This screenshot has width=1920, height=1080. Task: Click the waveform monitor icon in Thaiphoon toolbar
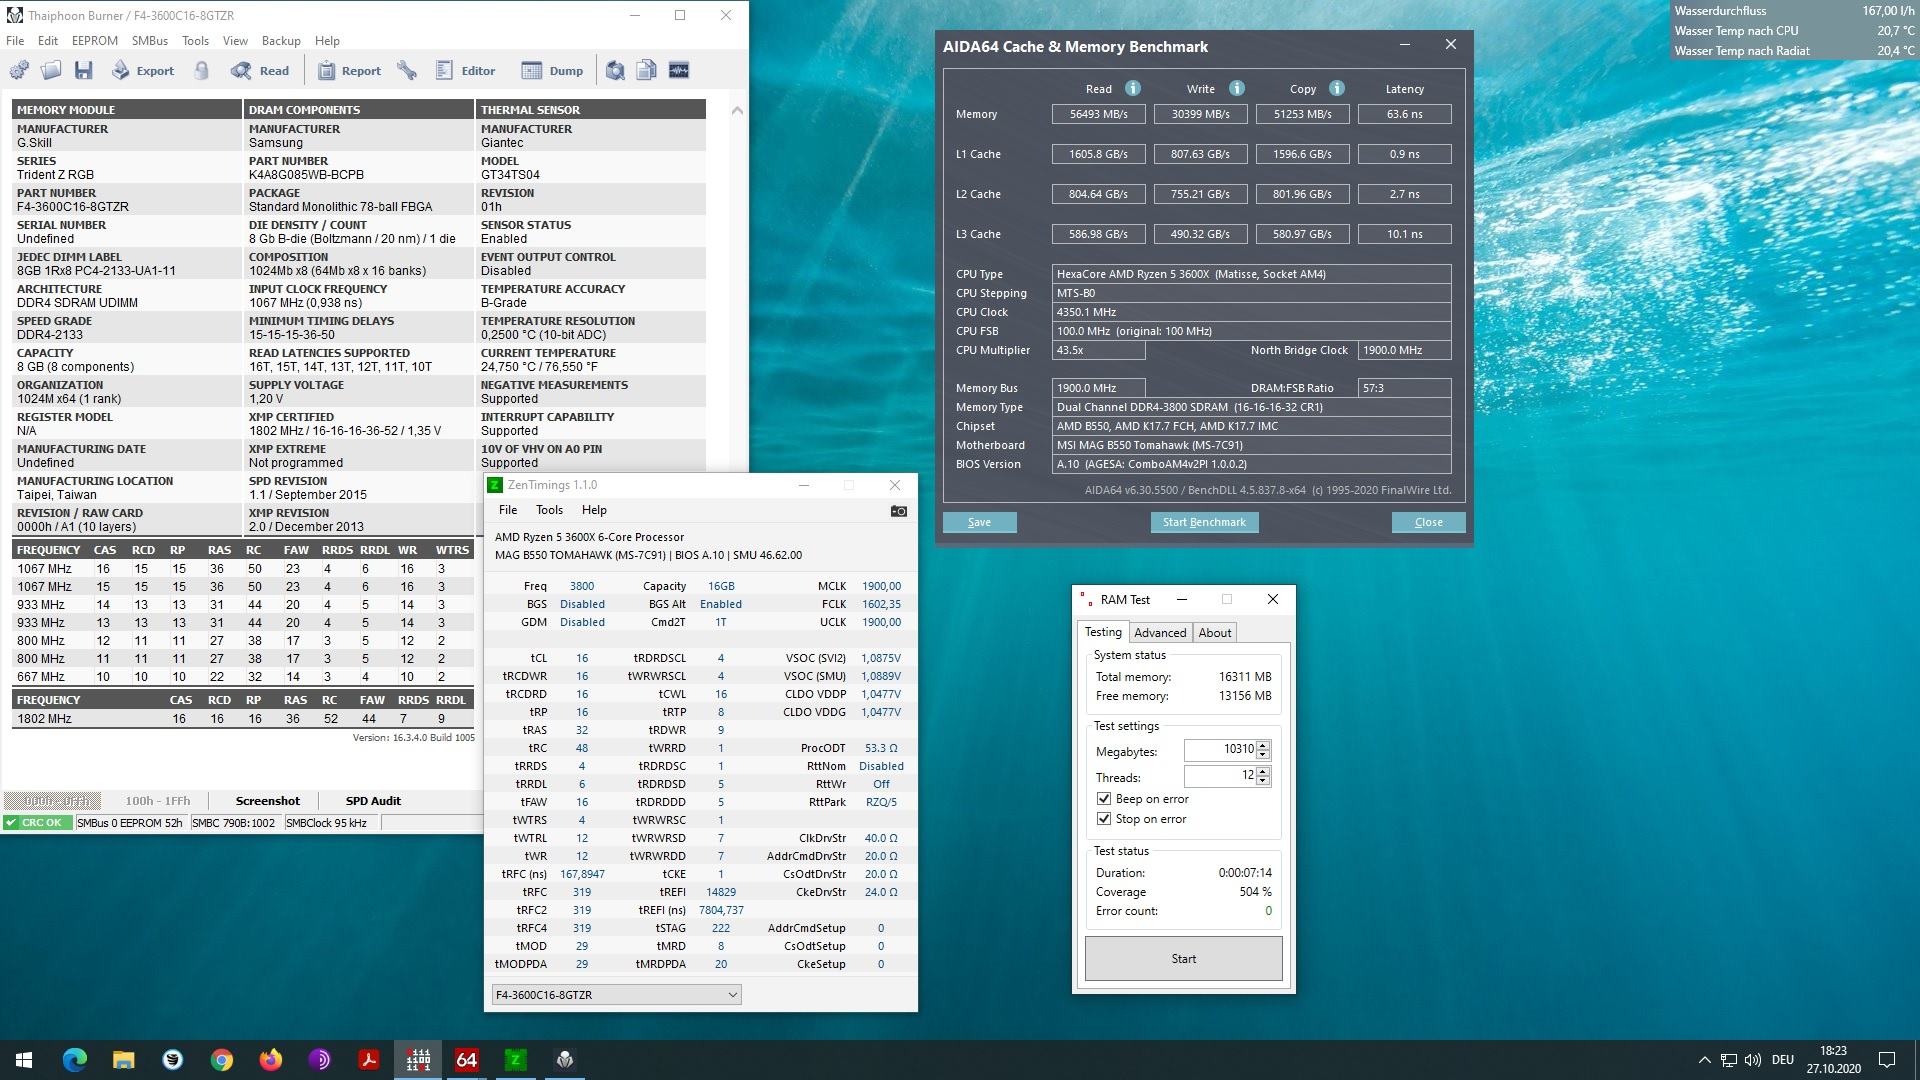679,71
